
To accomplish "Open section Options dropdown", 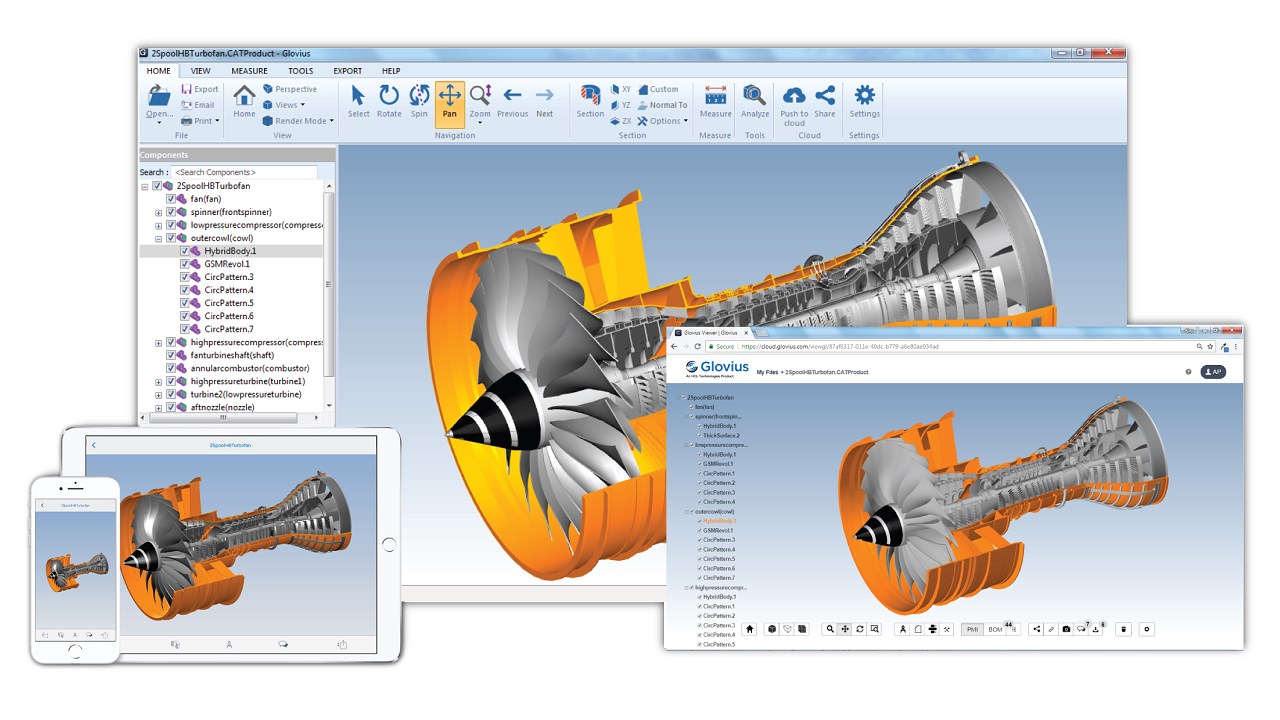I will coord(663,121).
